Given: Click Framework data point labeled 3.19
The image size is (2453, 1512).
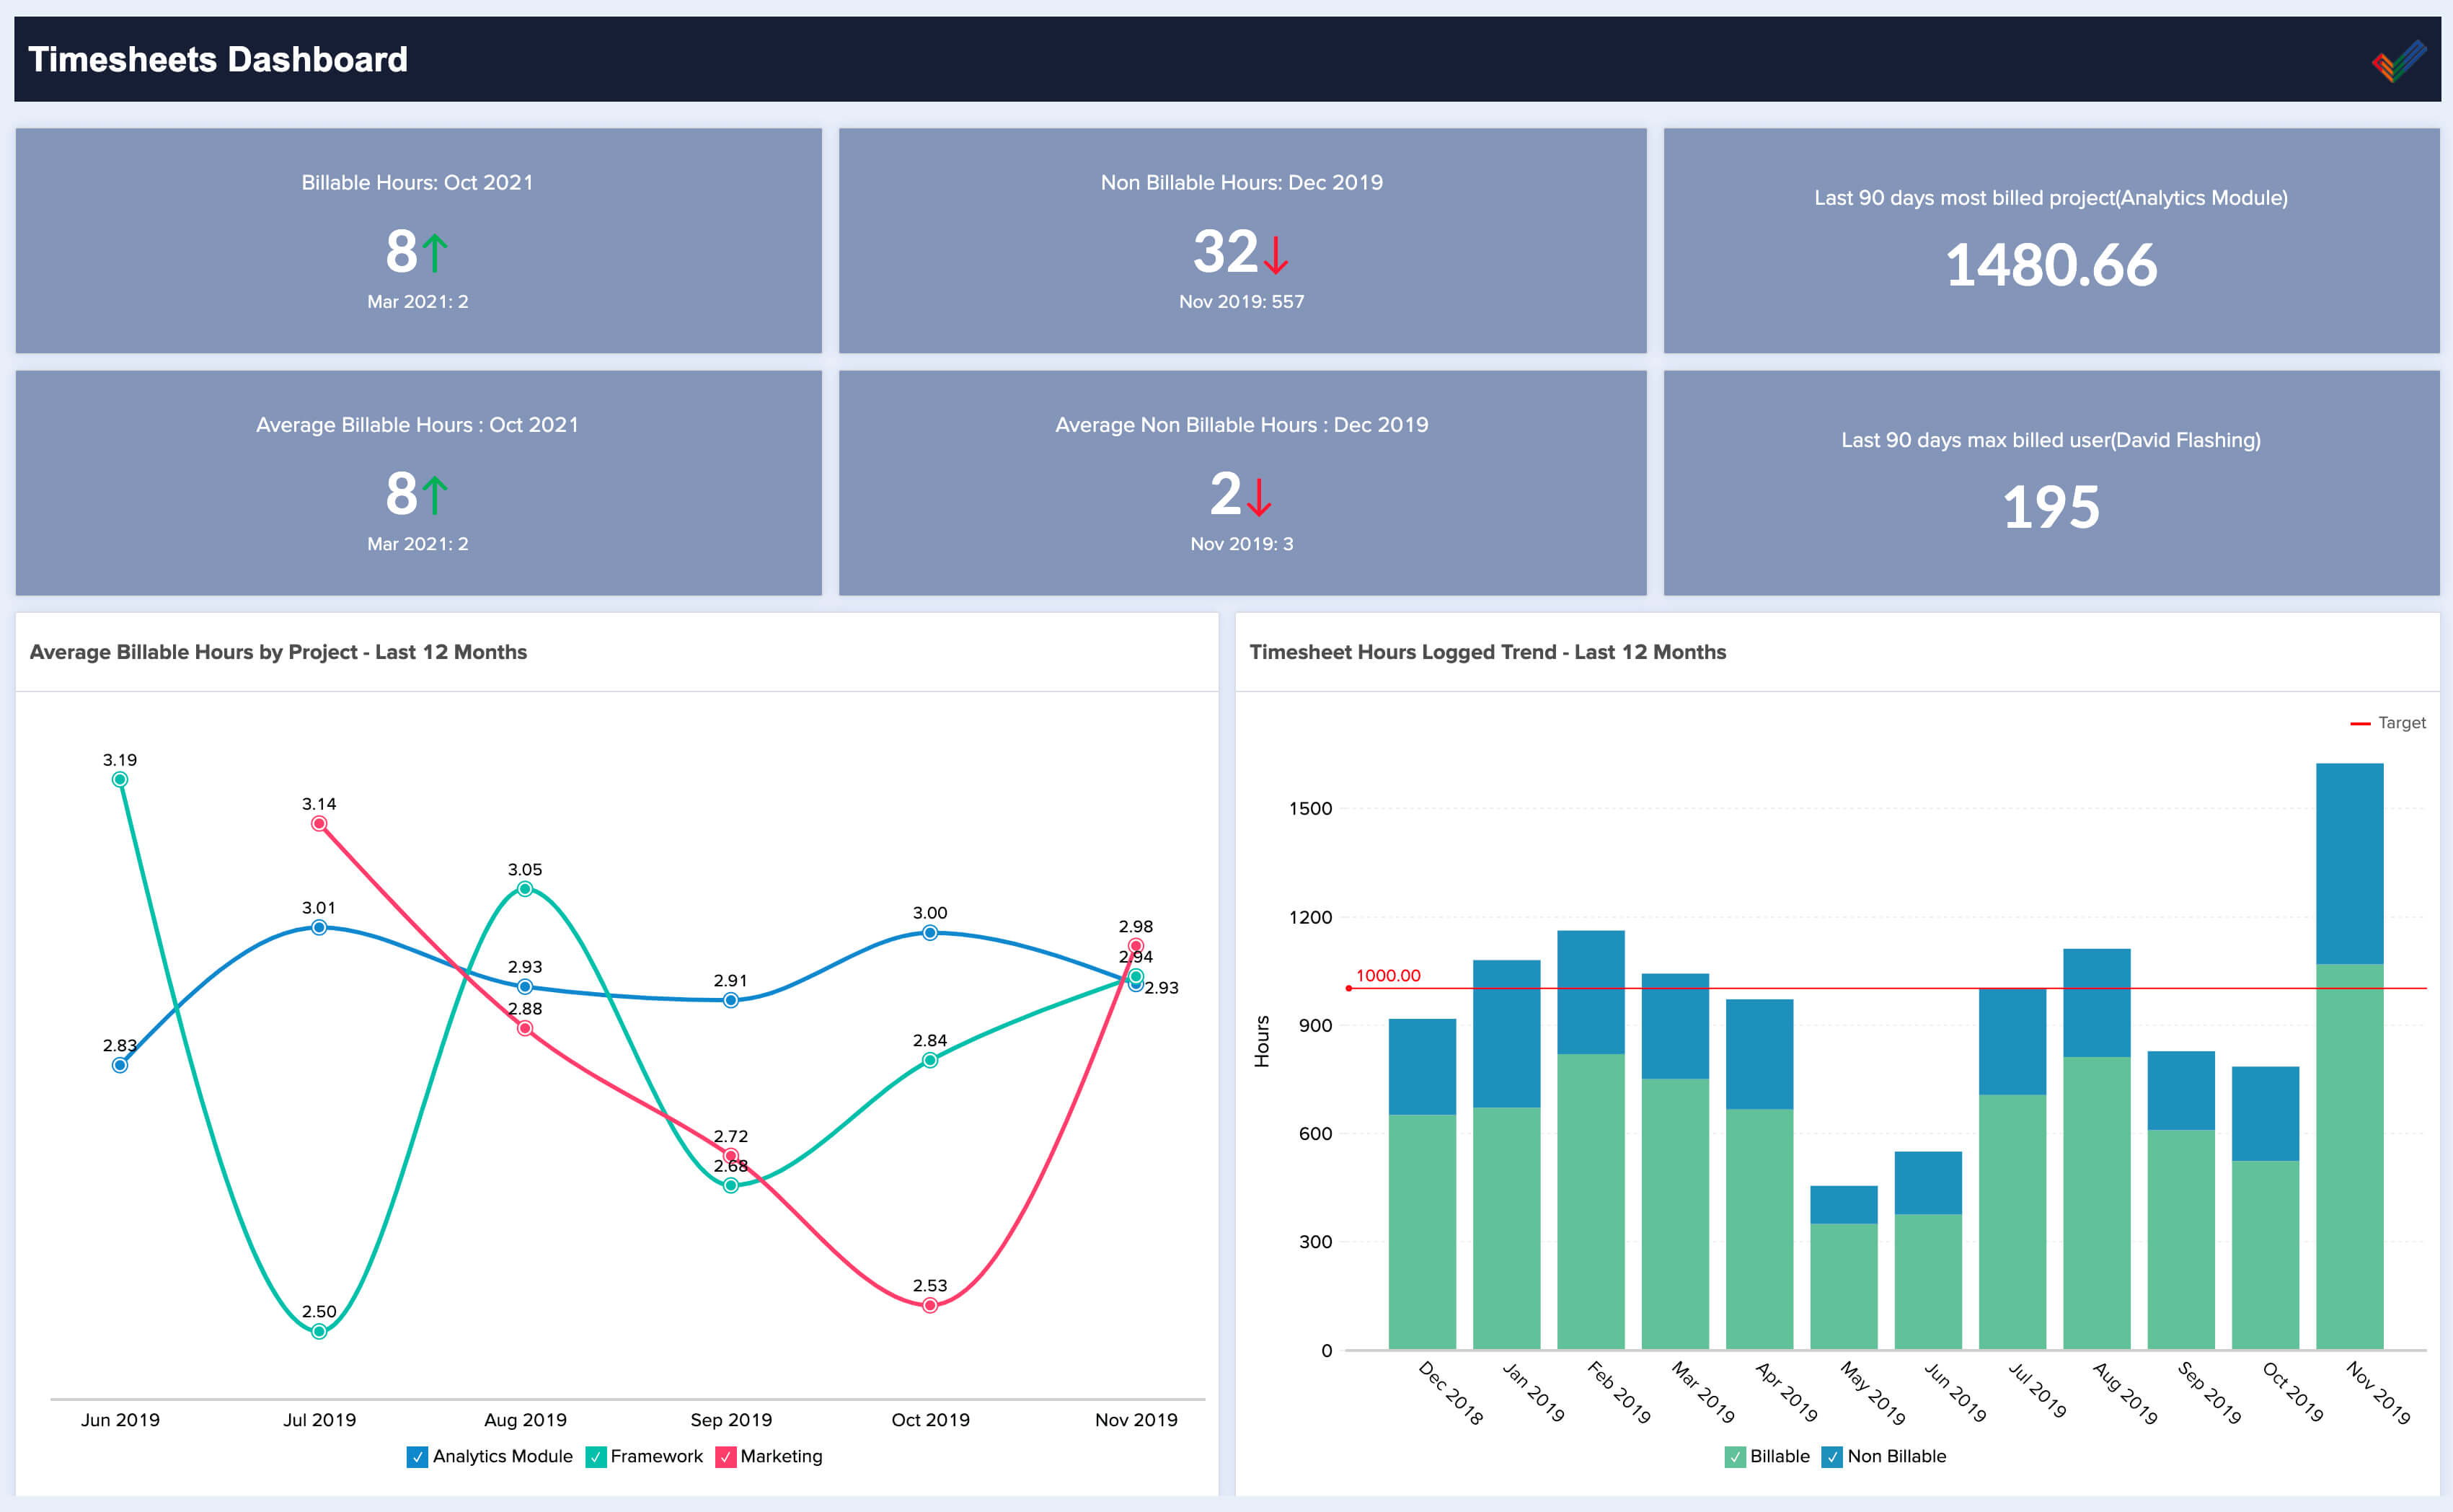Looking at the screenshot, I should 120,779.
